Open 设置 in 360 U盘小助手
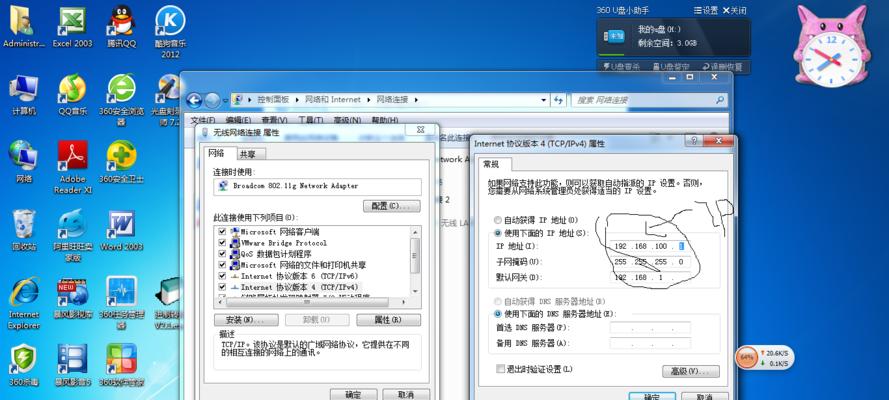 706,10
